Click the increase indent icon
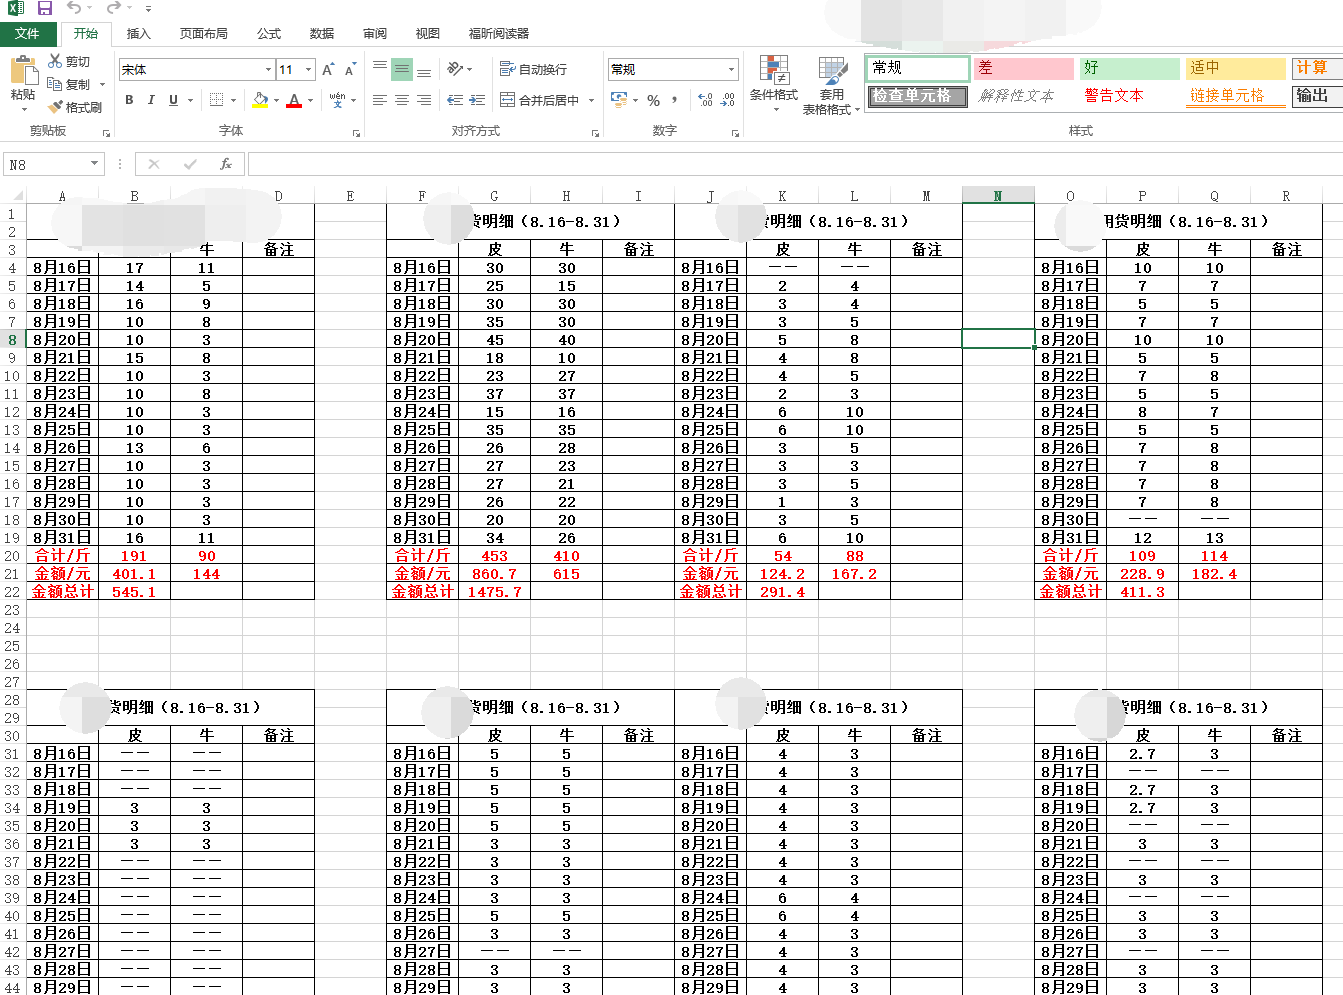The height and width of the screenshot is (995, 1343). (x=478, y=100)
